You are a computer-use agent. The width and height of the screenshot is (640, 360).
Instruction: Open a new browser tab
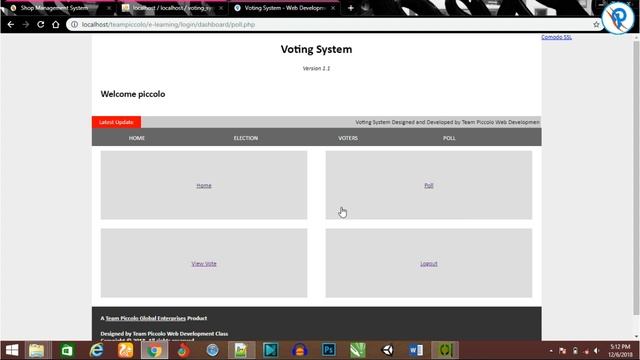click(351, 8)
